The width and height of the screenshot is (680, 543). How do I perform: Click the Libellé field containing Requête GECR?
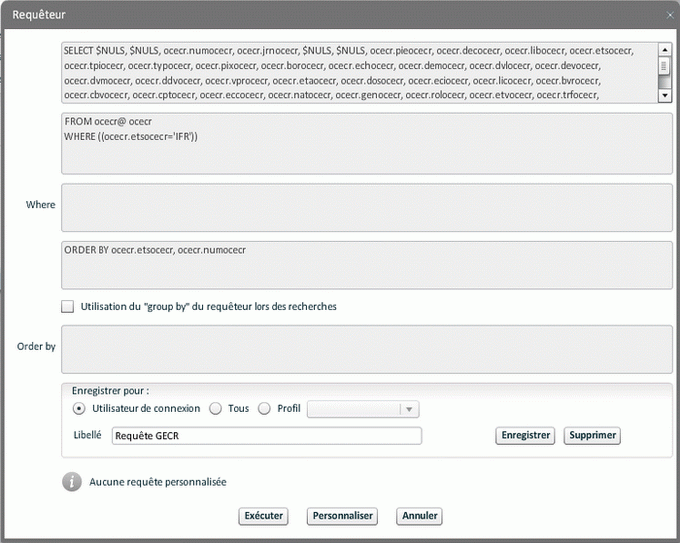(266, 436)
